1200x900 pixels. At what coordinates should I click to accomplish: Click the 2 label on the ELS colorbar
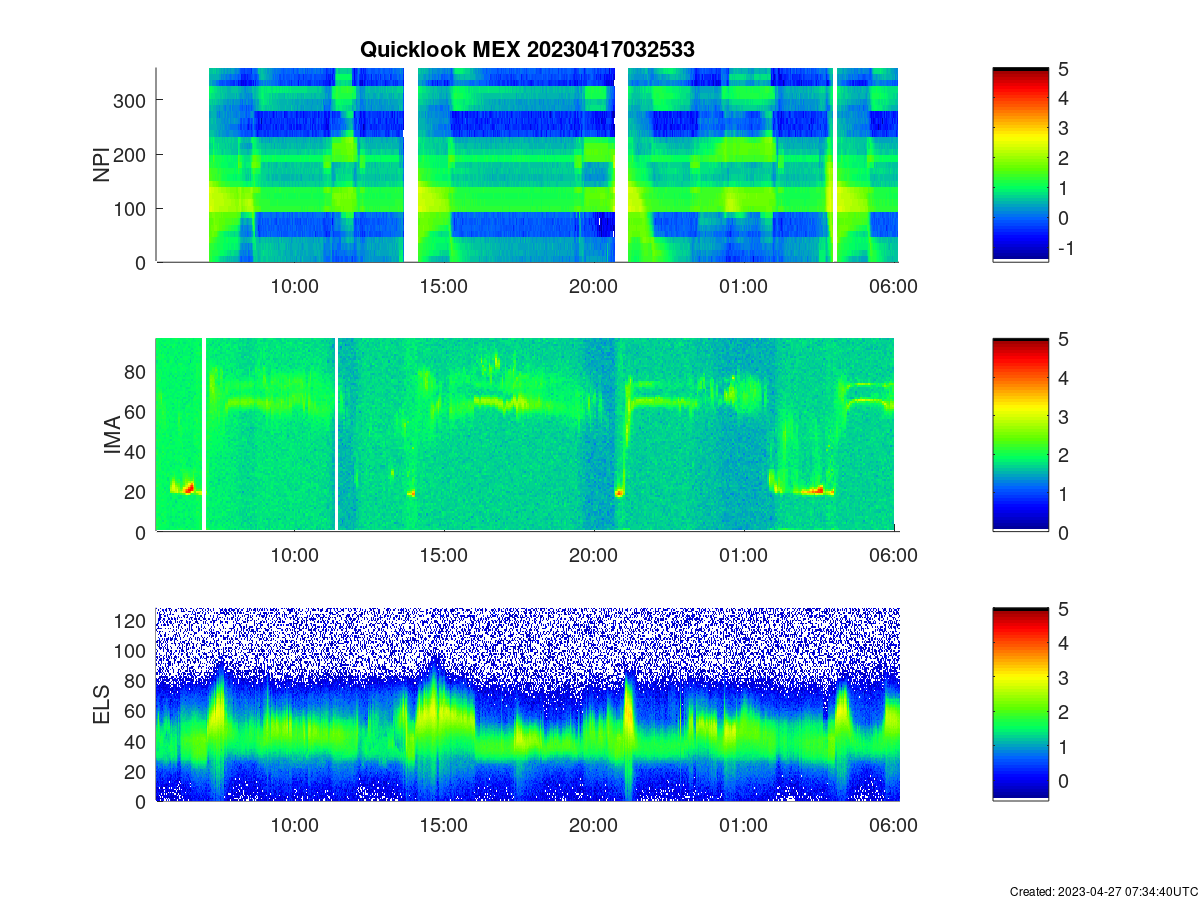(1063, 711)
